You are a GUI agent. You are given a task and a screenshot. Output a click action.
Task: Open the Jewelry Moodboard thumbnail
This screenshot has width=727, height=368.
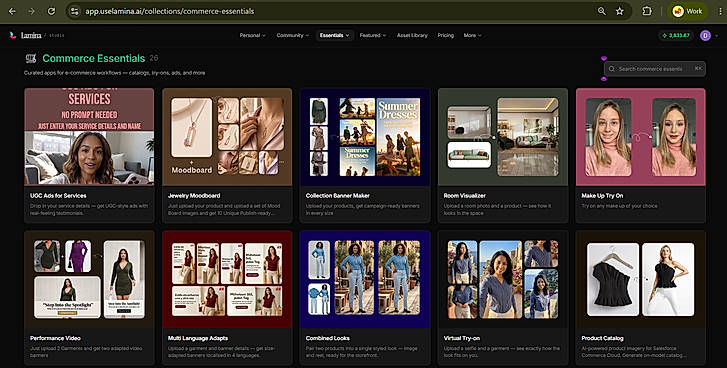(227, 137)
